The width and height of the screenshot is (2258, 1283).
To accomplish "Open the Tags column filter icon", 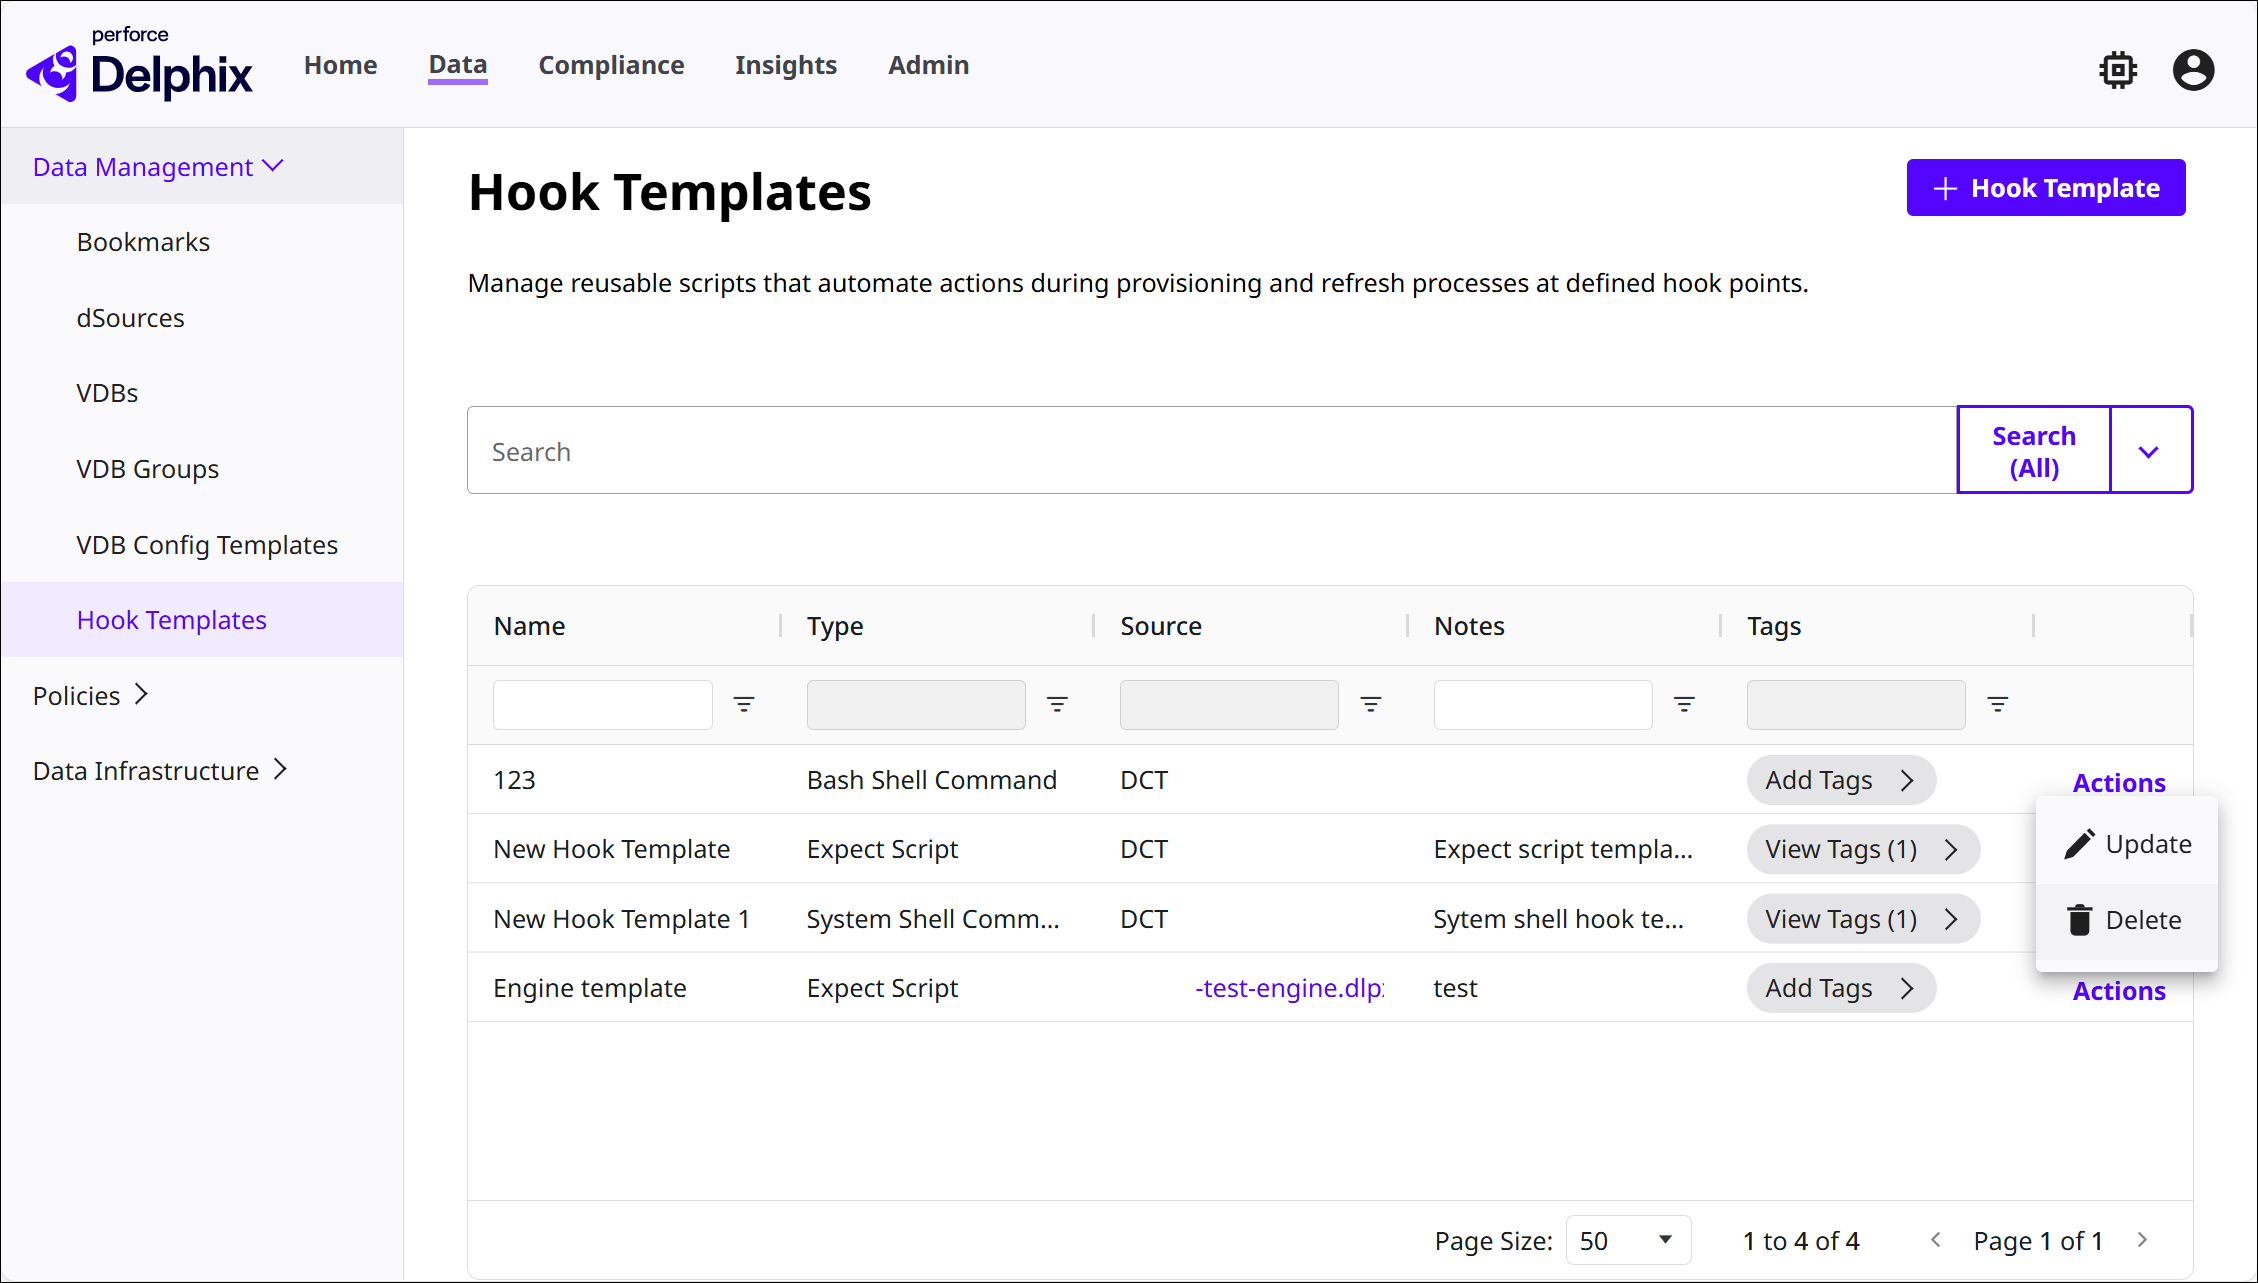I will click(x=1998, y=704).
